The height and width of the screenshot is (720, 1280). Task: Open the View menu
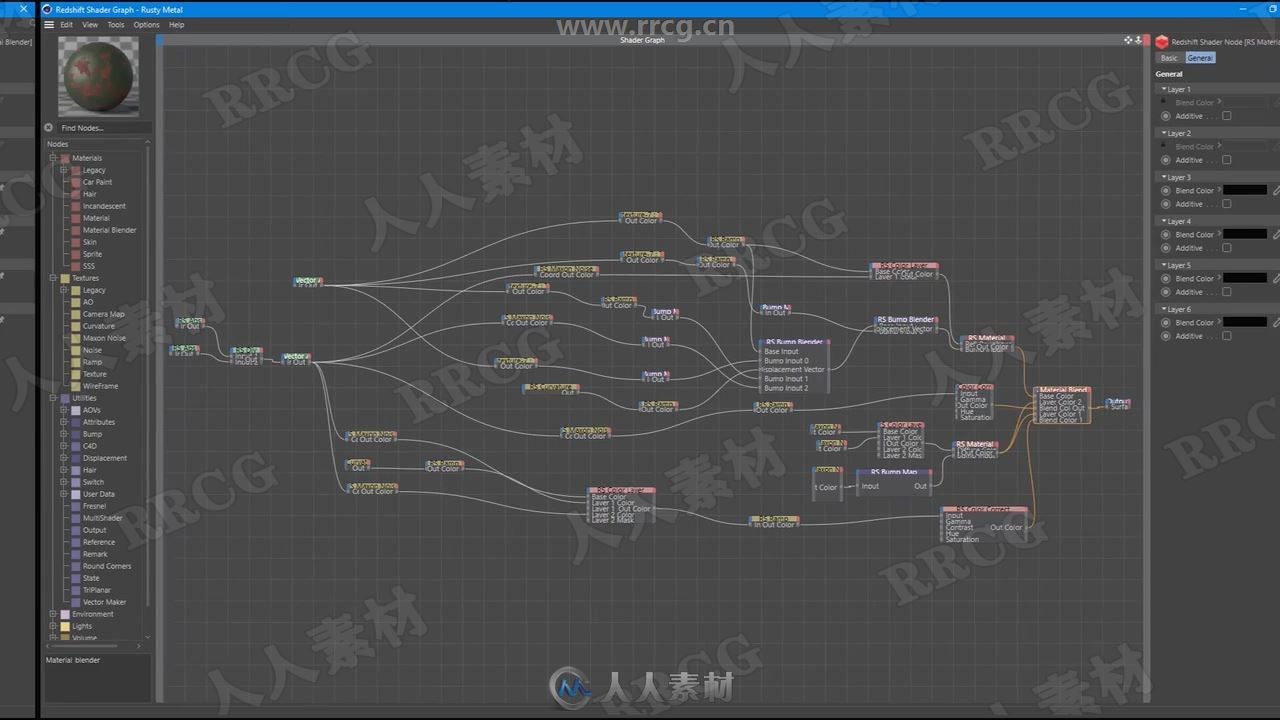coord(90,24)
